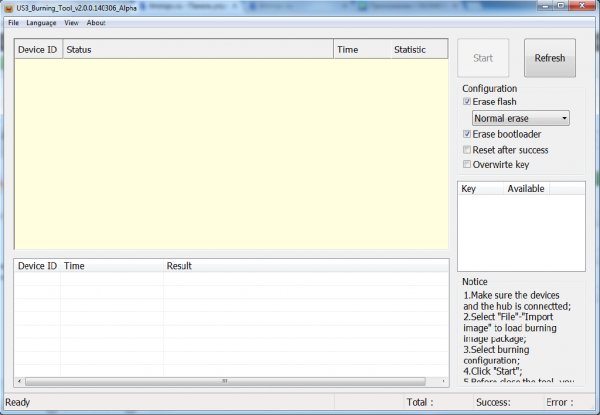This screenshot has width=600, height=415.
Task: Click the Error counter in status bar
Action: tap(560, 402)
